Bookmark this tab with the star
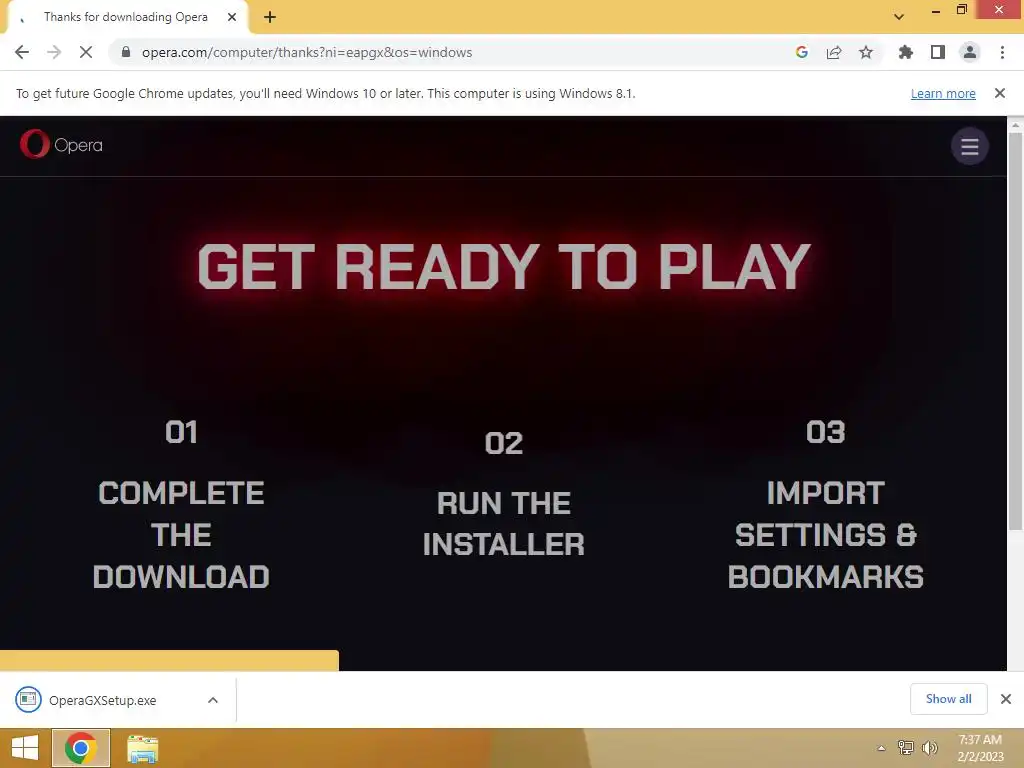 pyautogui.click(x=866, y=52)
